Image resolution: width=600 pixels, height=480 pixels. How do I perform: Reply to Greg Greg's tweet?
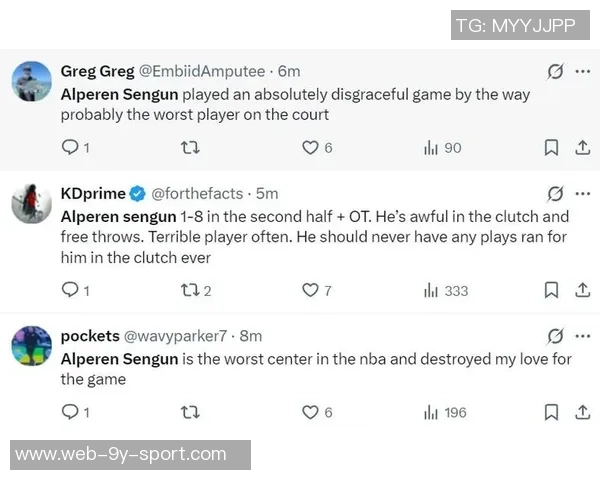click(70, 148)
